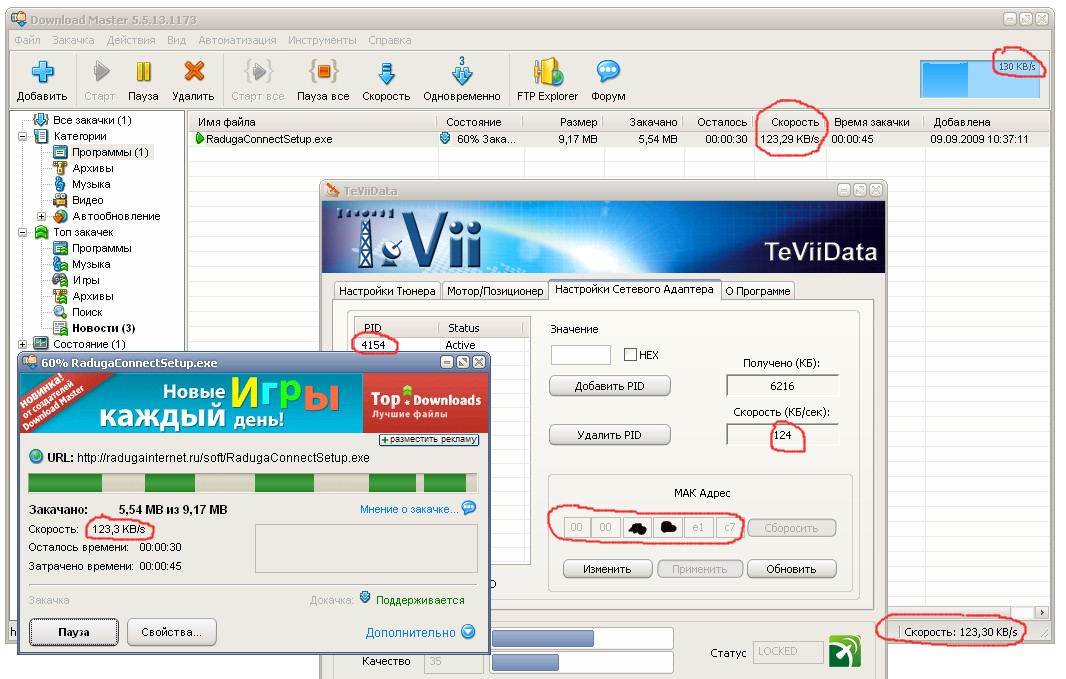The image size is (1066, 679).
Task: Open the Одновременно toolbar icon
Action: [x=462, y=71]
